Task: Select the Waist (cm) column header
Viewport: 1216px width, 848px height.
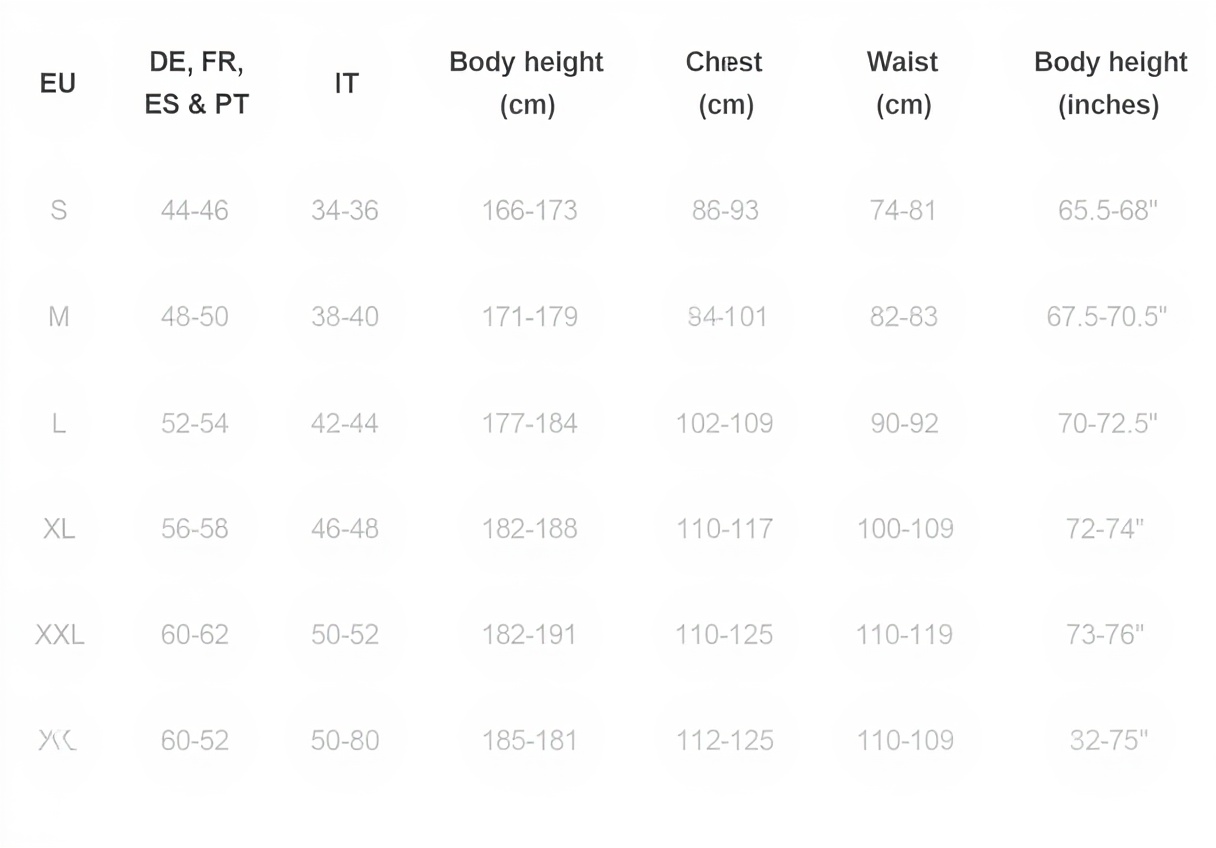Action: 902,83
